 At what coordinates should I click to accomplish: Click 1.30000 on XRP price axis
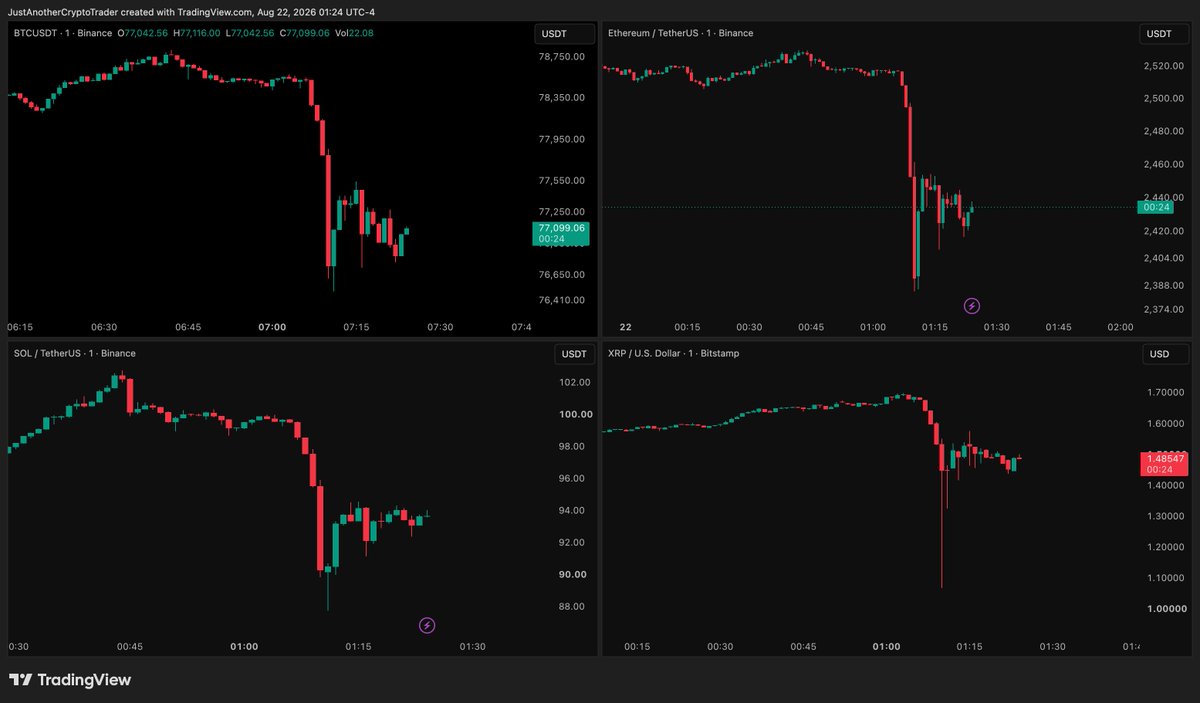[1165, 517]
